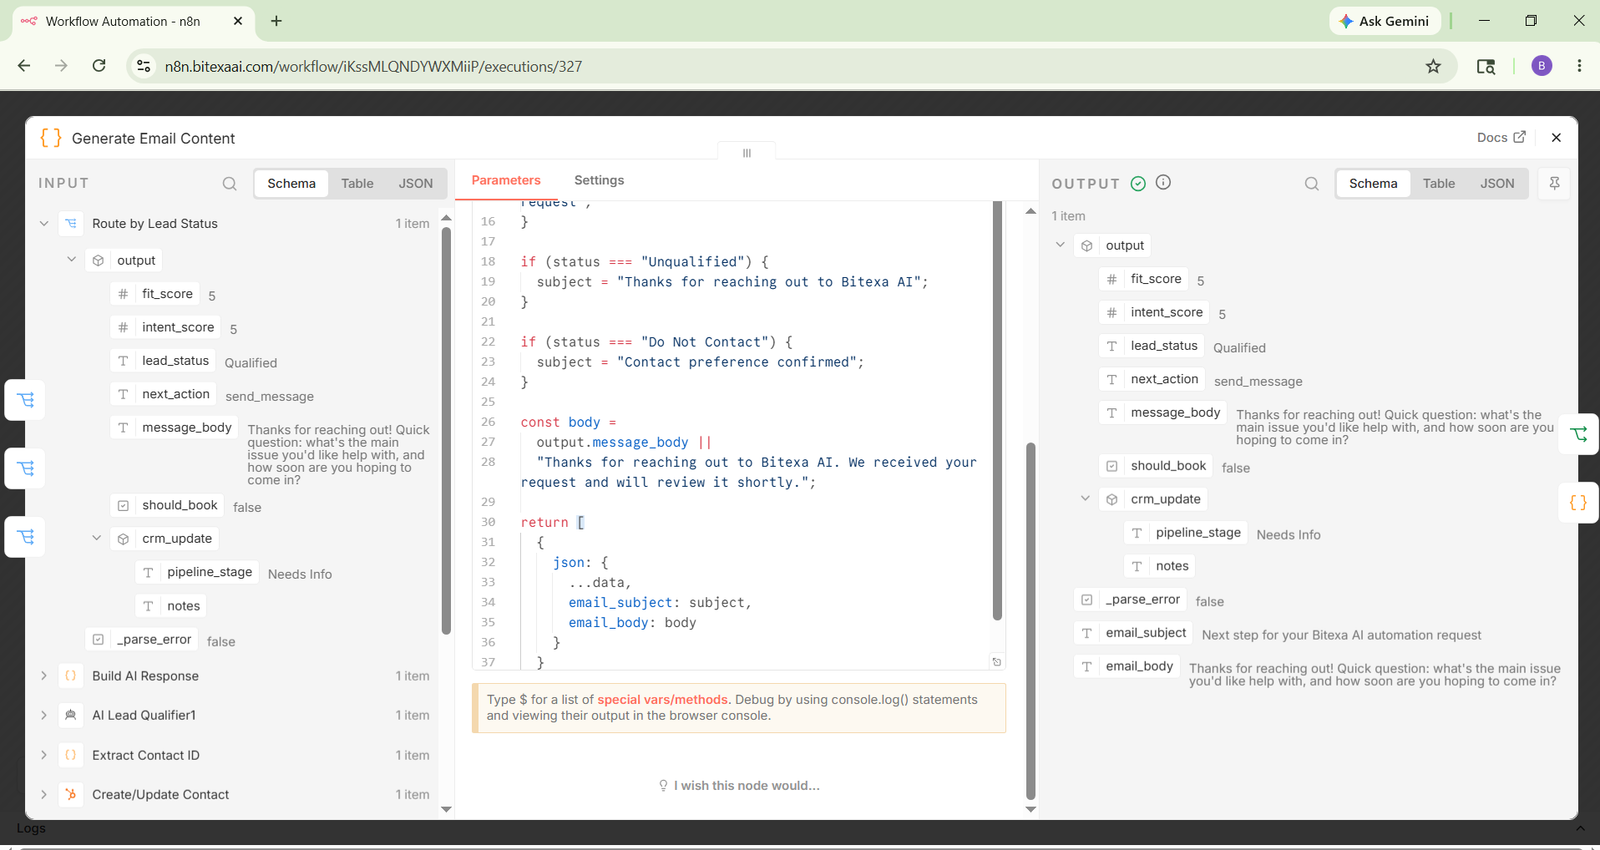
Task: Click the parameters panel scrollbar
Action: click(x=1031, y=620)
